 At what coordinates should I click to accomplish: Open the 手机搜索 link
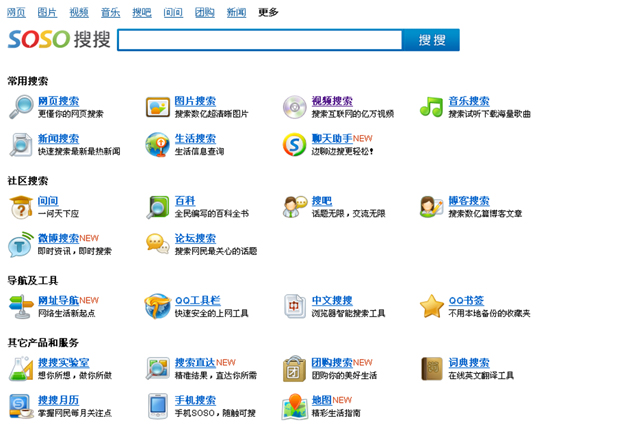(x=195, y=400)
